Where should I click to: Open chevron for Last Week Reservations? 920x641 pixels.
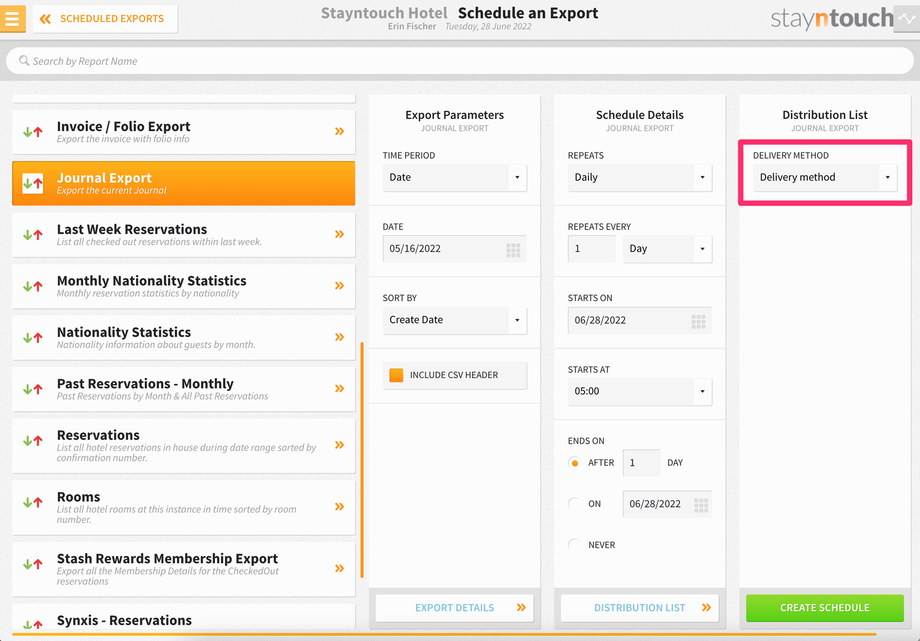tap(339, 234)
